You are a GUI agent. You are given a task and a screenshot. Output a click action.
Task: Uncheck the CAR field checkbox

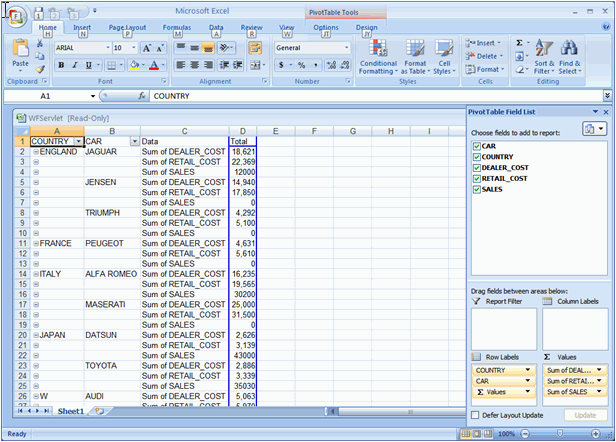coord(477,146)
